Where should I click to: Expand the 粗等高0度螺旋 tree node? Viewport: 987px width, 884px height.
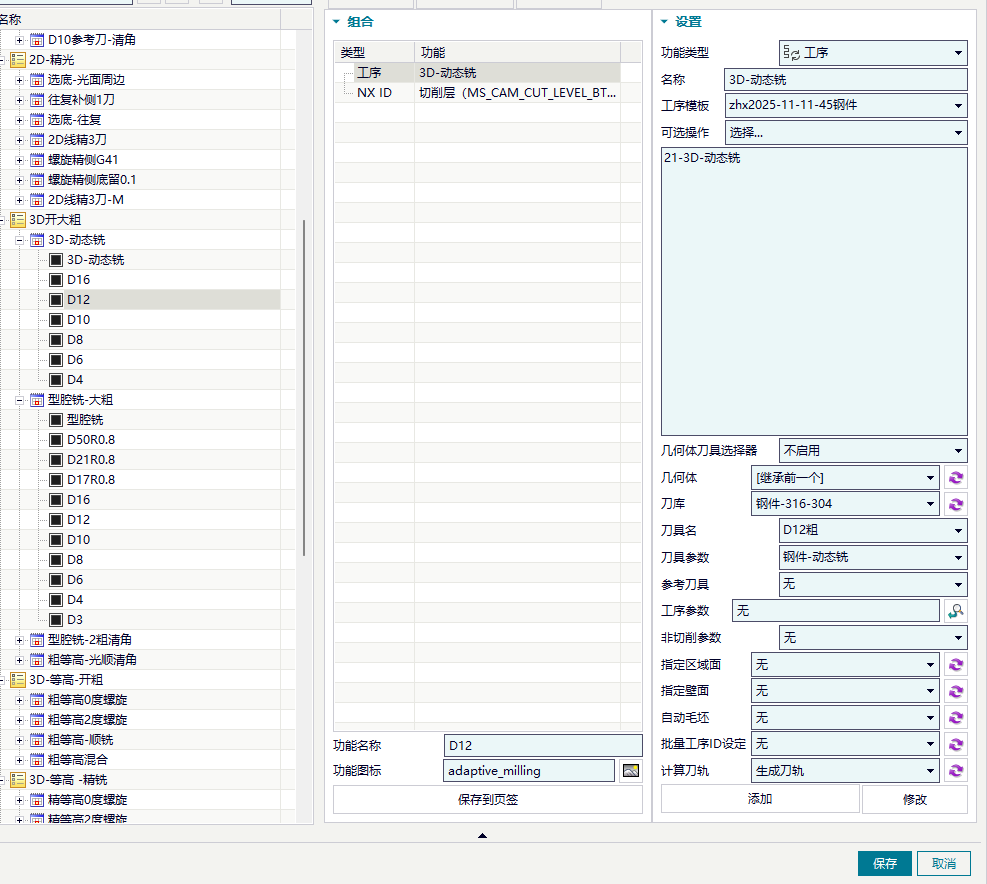20,700
